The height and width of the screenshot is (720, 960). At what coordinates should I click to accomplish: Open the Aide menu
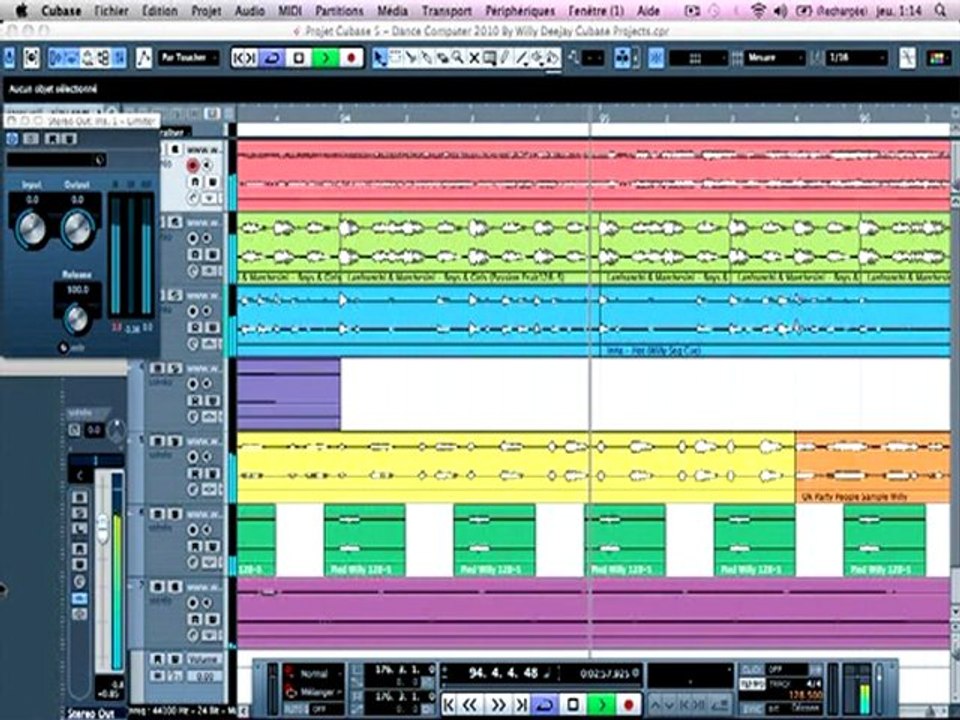click(648, 11)
